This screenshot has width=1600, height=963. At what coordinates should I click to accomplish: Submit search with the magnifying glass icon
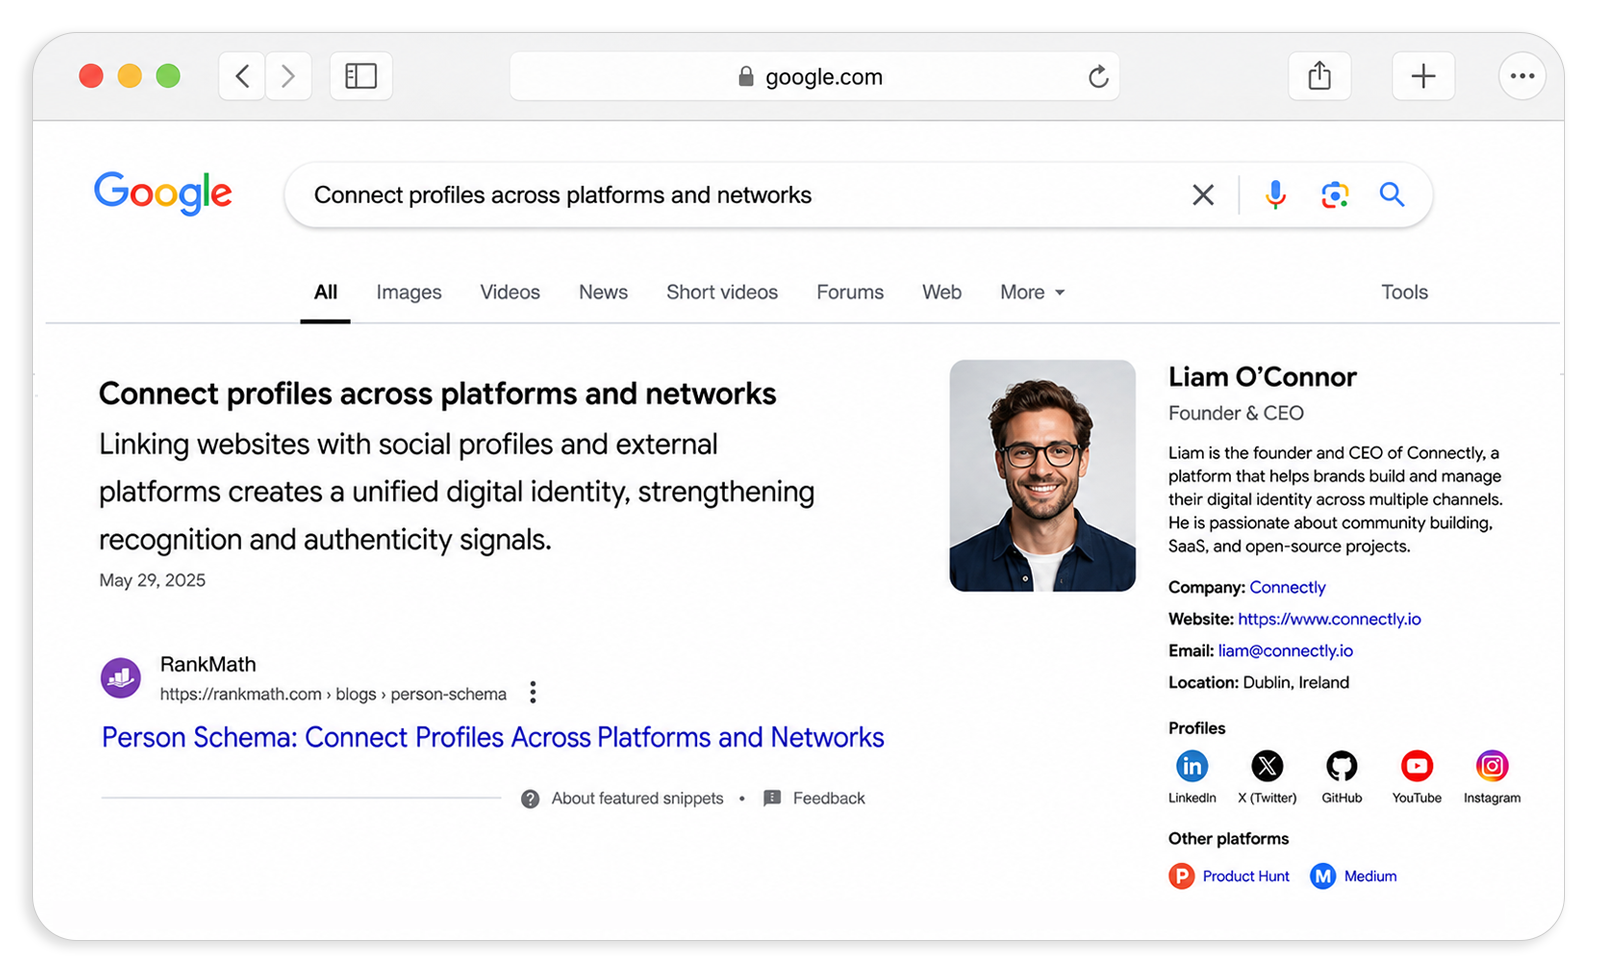(1392, 194)
